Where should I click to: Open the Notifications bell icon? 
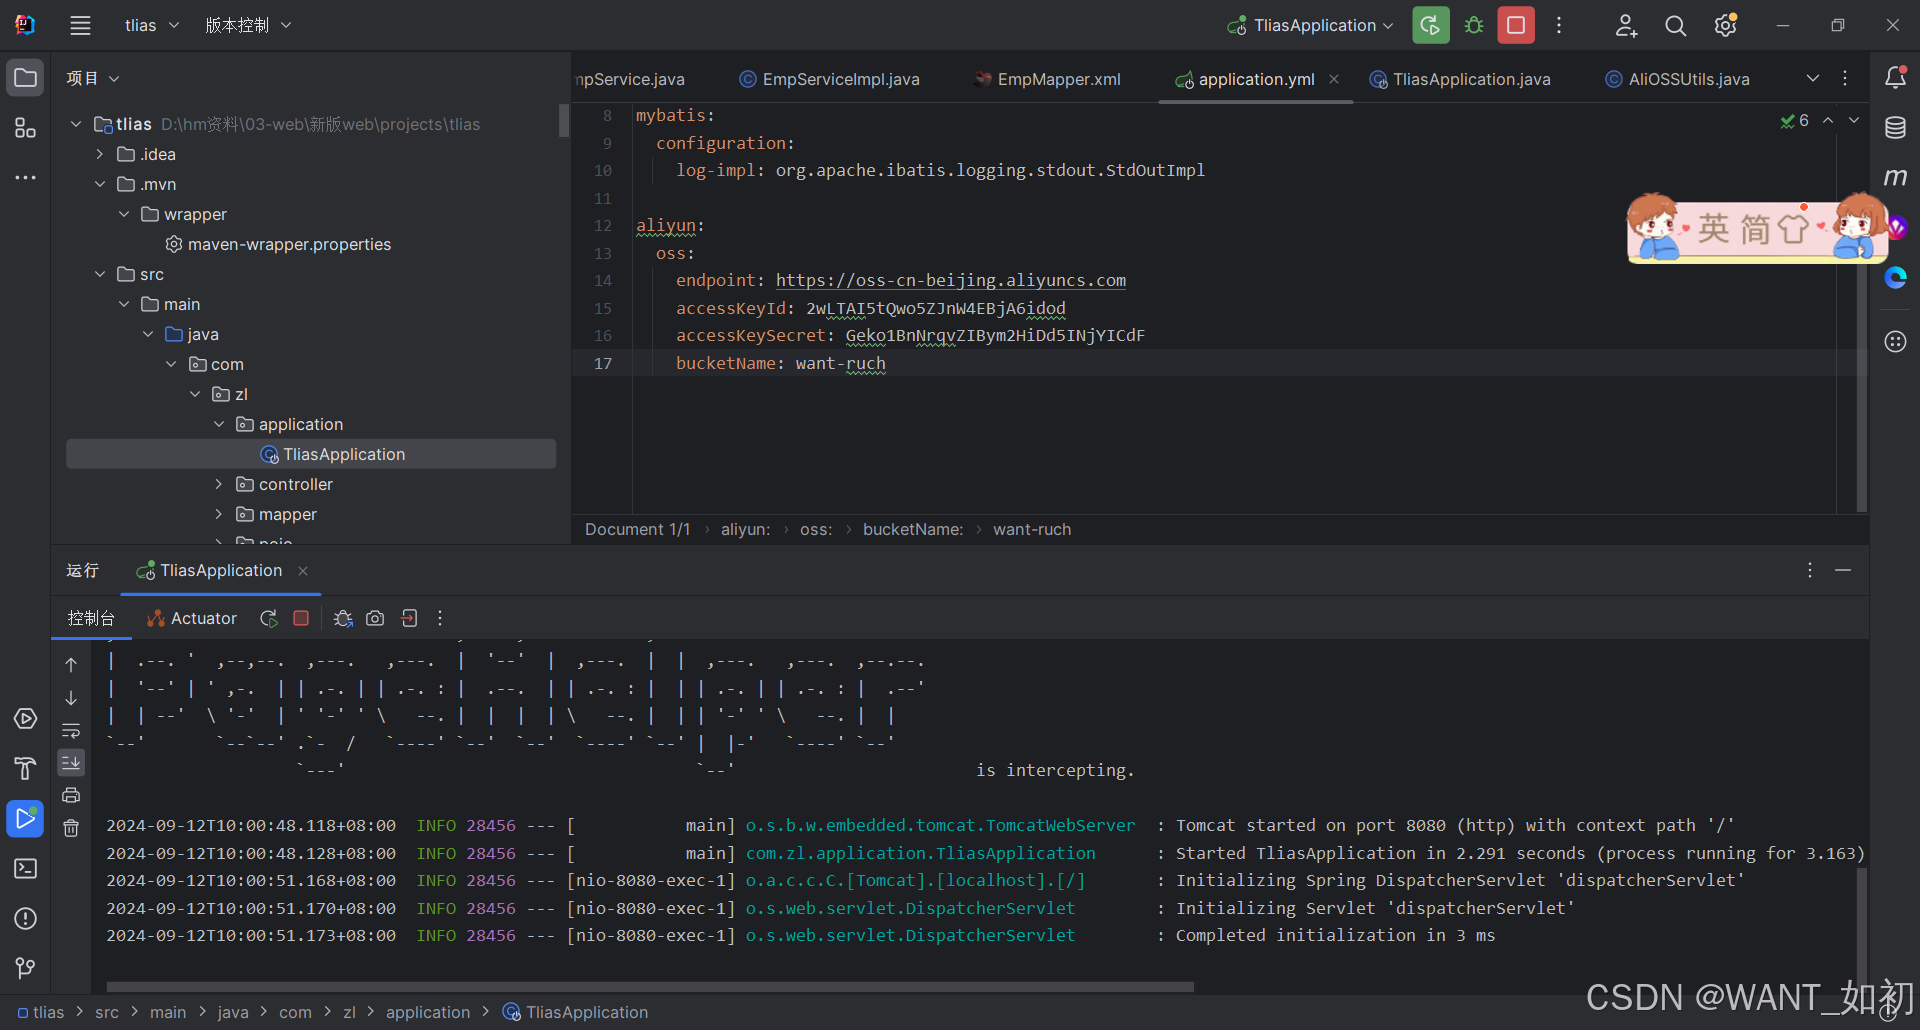pyautogui.click(x=1895, y=77)
